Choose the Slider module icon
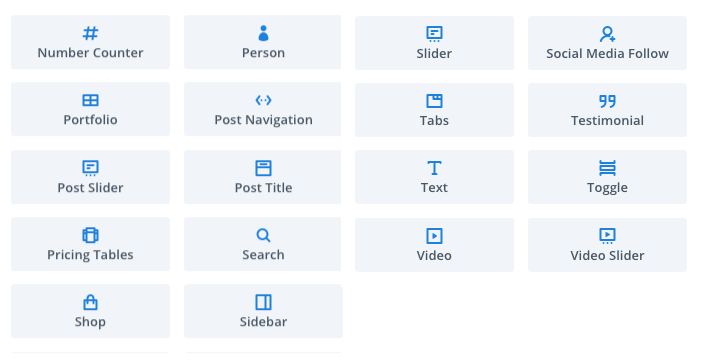 (434, 34)
